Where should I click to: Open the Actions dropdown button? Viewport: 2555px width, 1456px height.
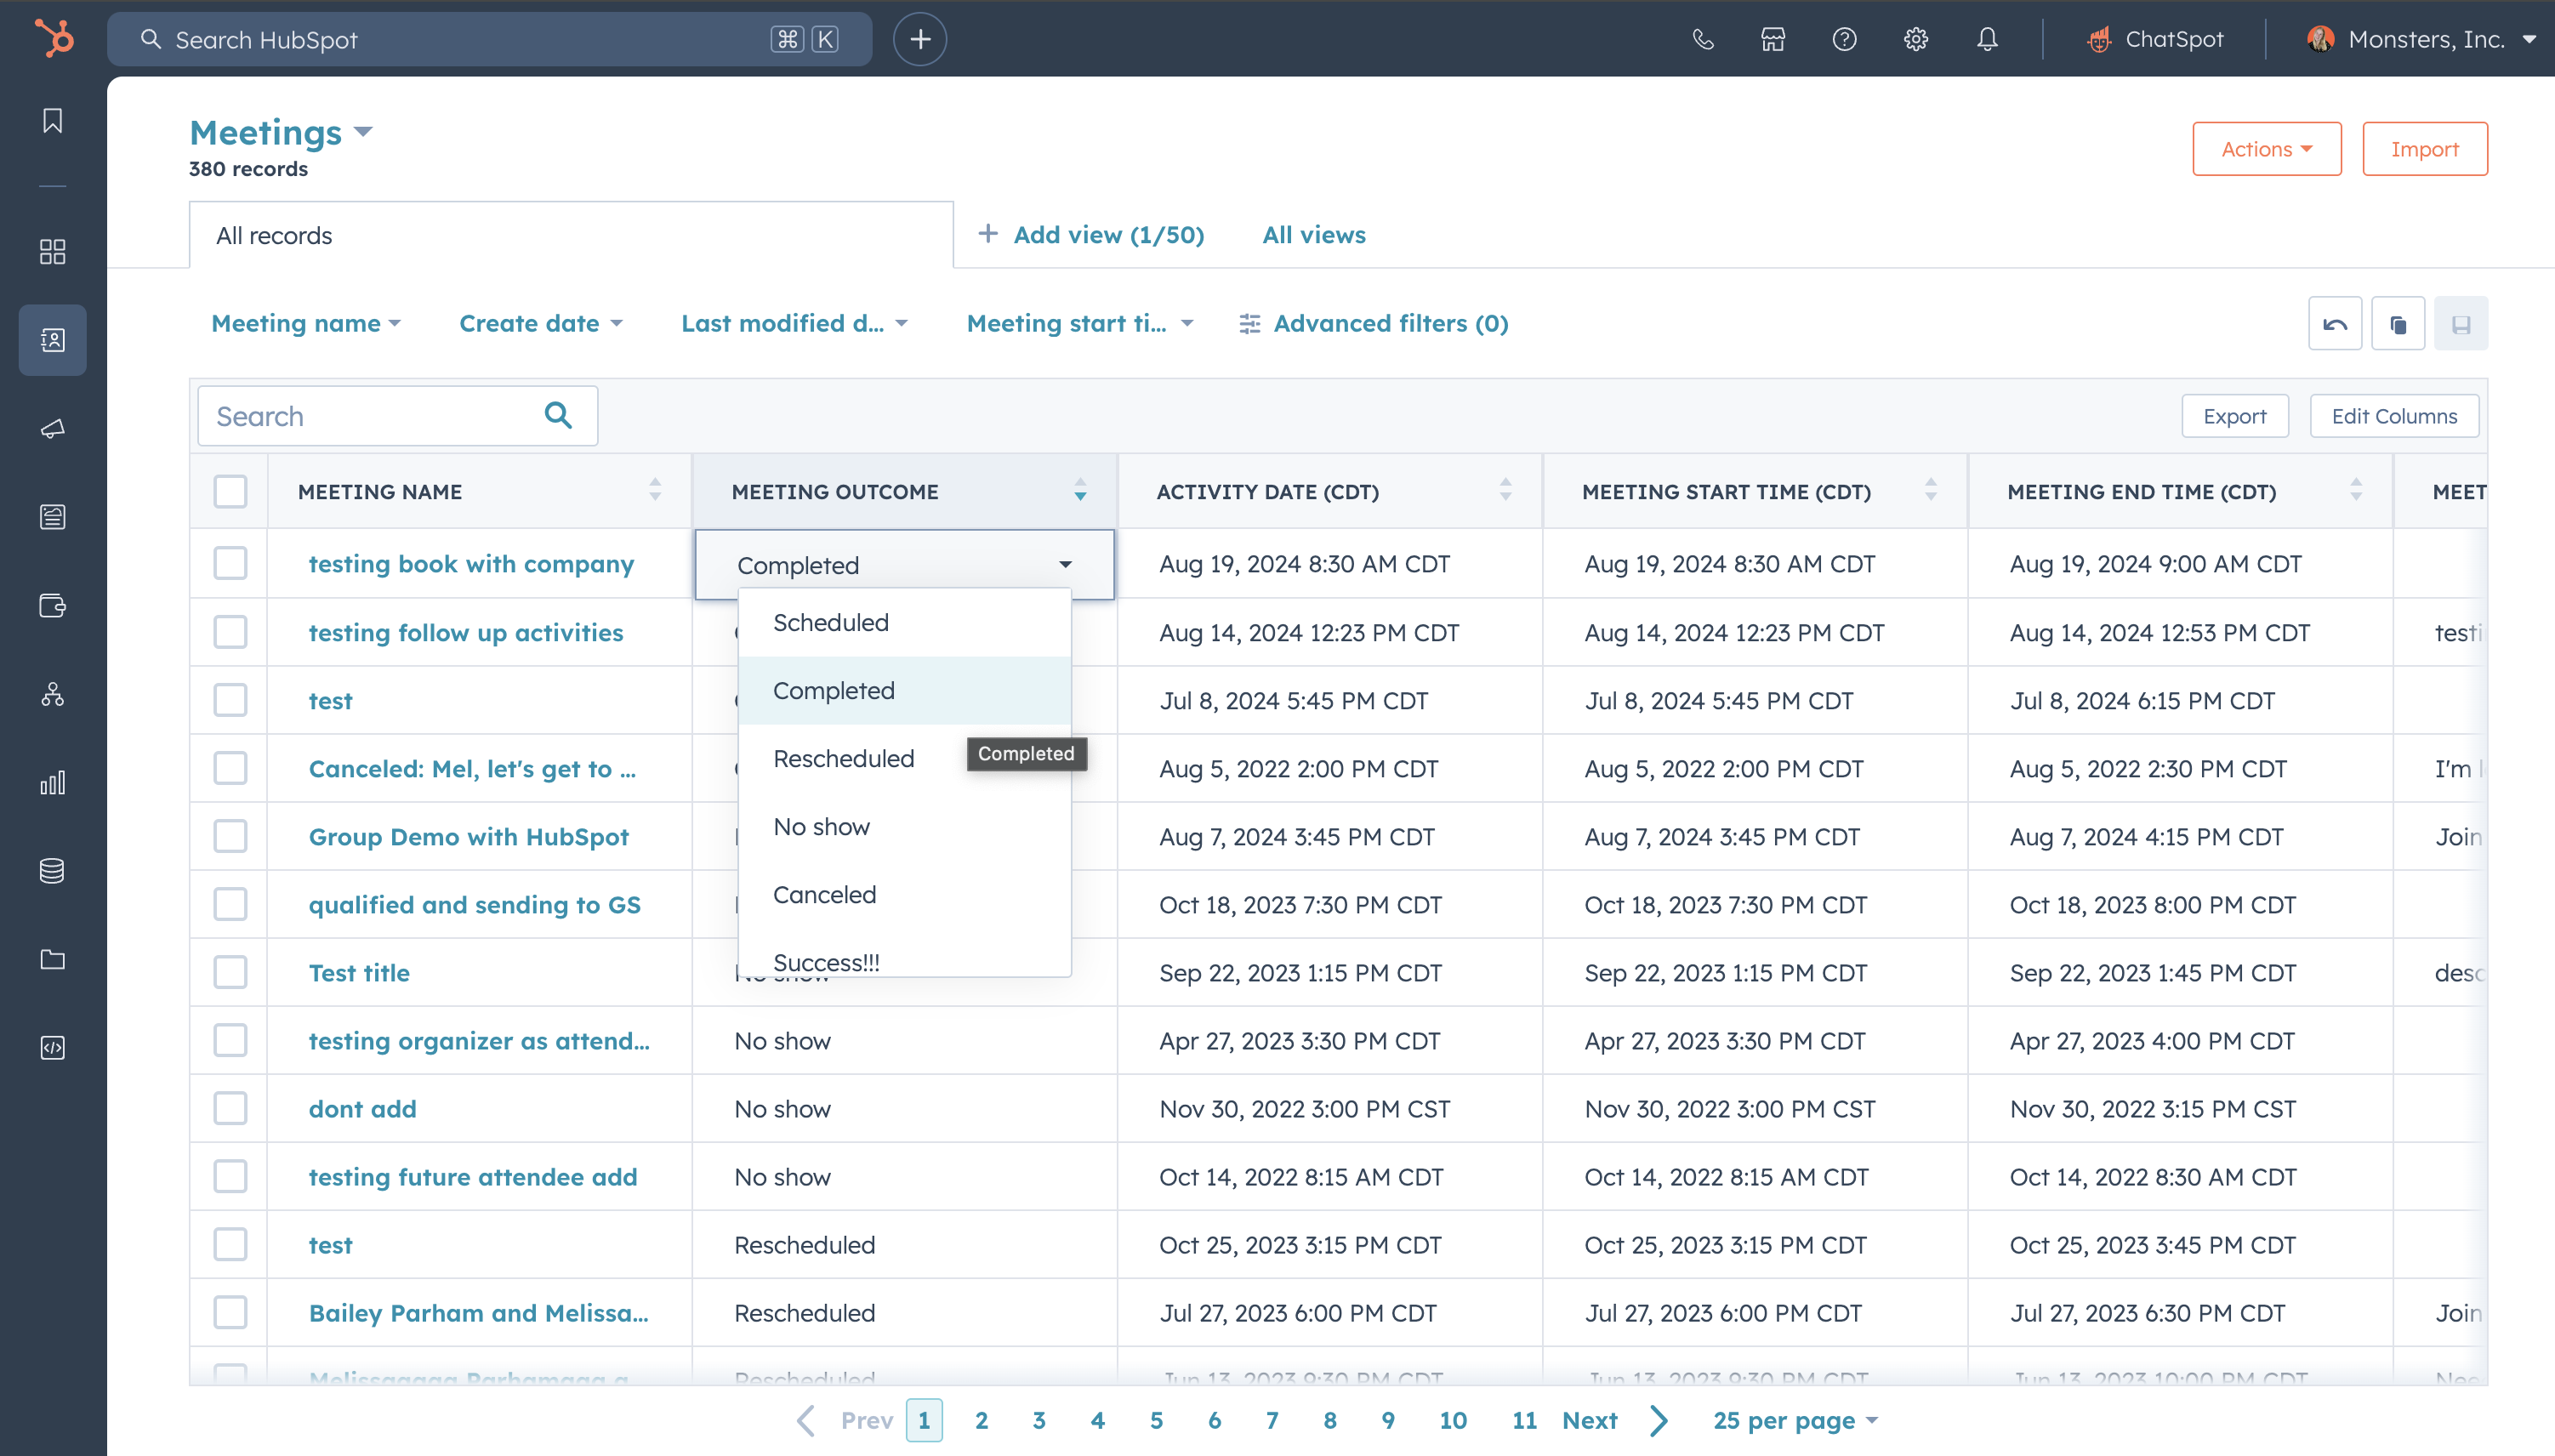2266,149
